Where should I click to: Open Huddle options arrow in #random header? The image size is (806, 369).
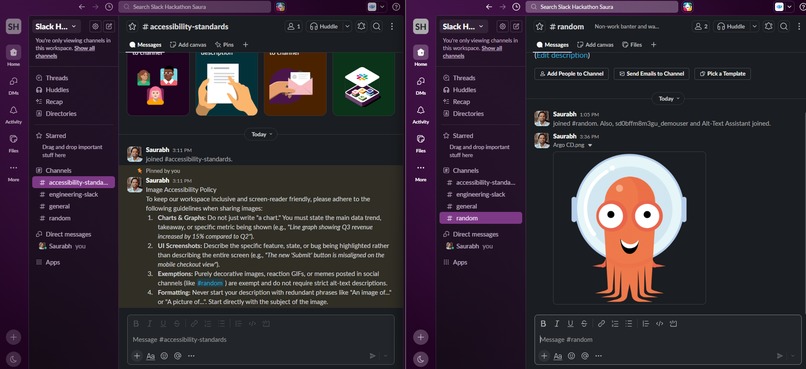coord(754,26)
